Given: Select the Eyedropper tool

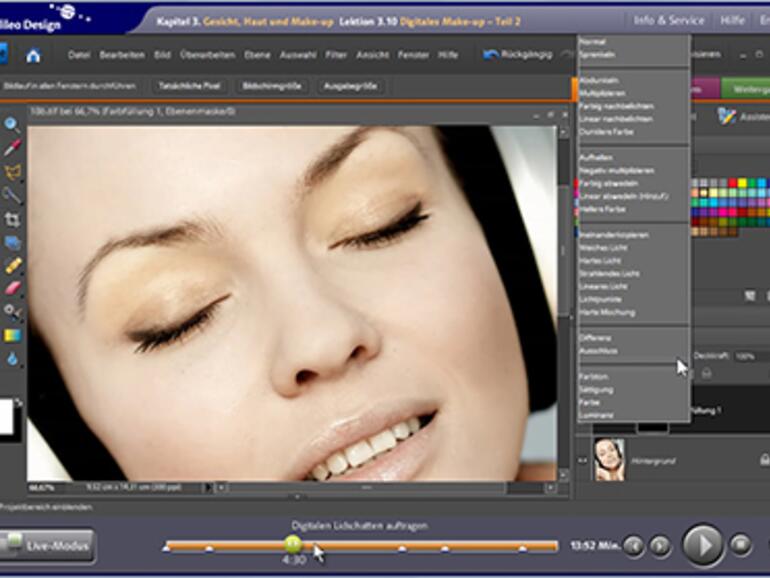Looking at the screenshot, I should [x=12, y=148].
